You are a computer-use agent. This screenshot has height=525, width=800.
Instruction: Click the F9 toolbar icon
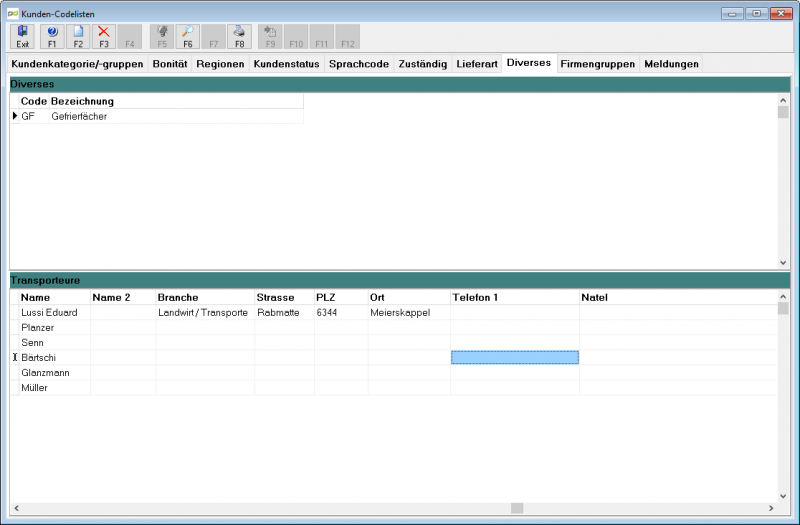click(270, 37)
